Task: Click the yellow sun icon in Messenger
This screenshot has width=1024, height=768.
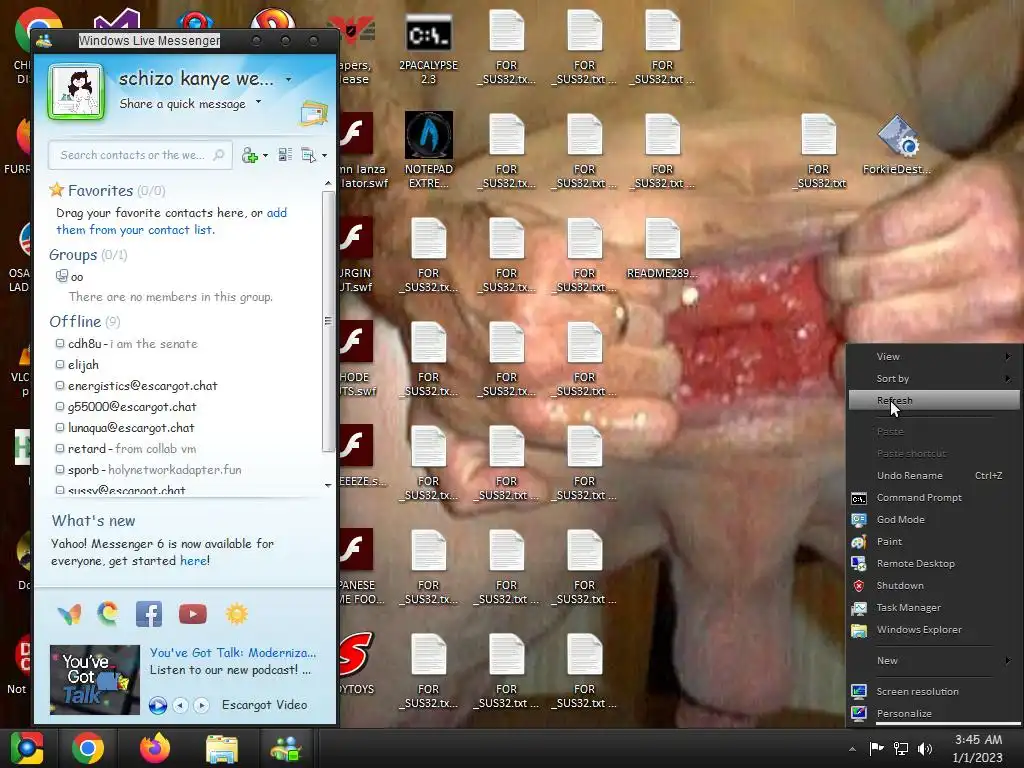Action: pyautogui.click(x=237, y=614)
